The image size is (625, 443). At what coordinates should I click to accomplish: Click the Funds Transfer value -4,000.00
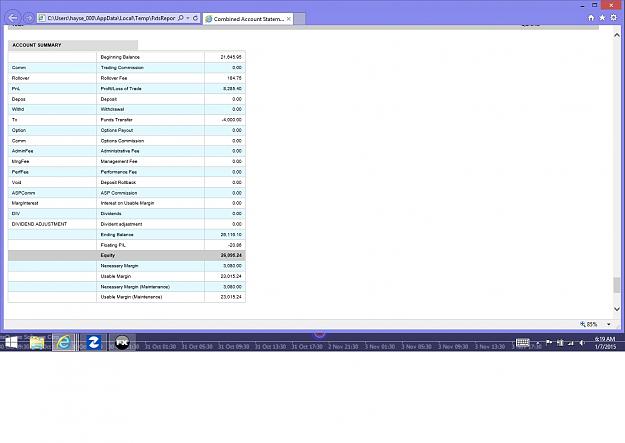coord(231,120)
